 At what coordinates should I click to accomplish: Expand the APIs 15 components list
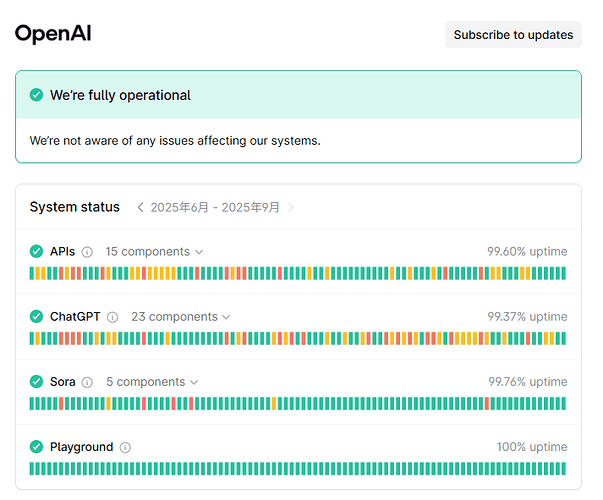click(154, 252)
